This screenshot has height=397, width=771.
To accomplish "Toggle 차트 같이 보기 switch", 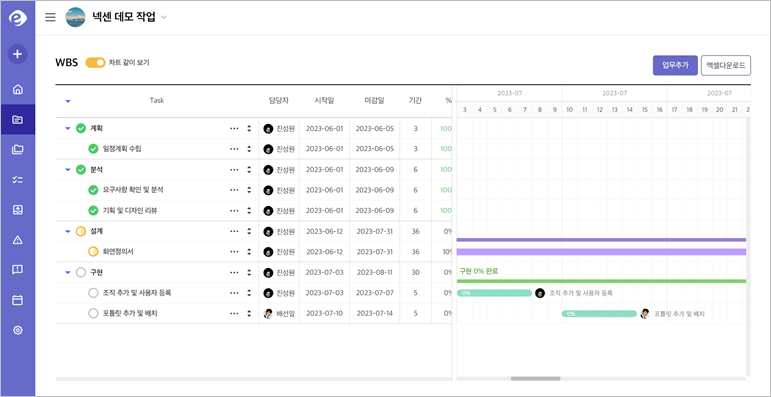I will tap(95, 63).
